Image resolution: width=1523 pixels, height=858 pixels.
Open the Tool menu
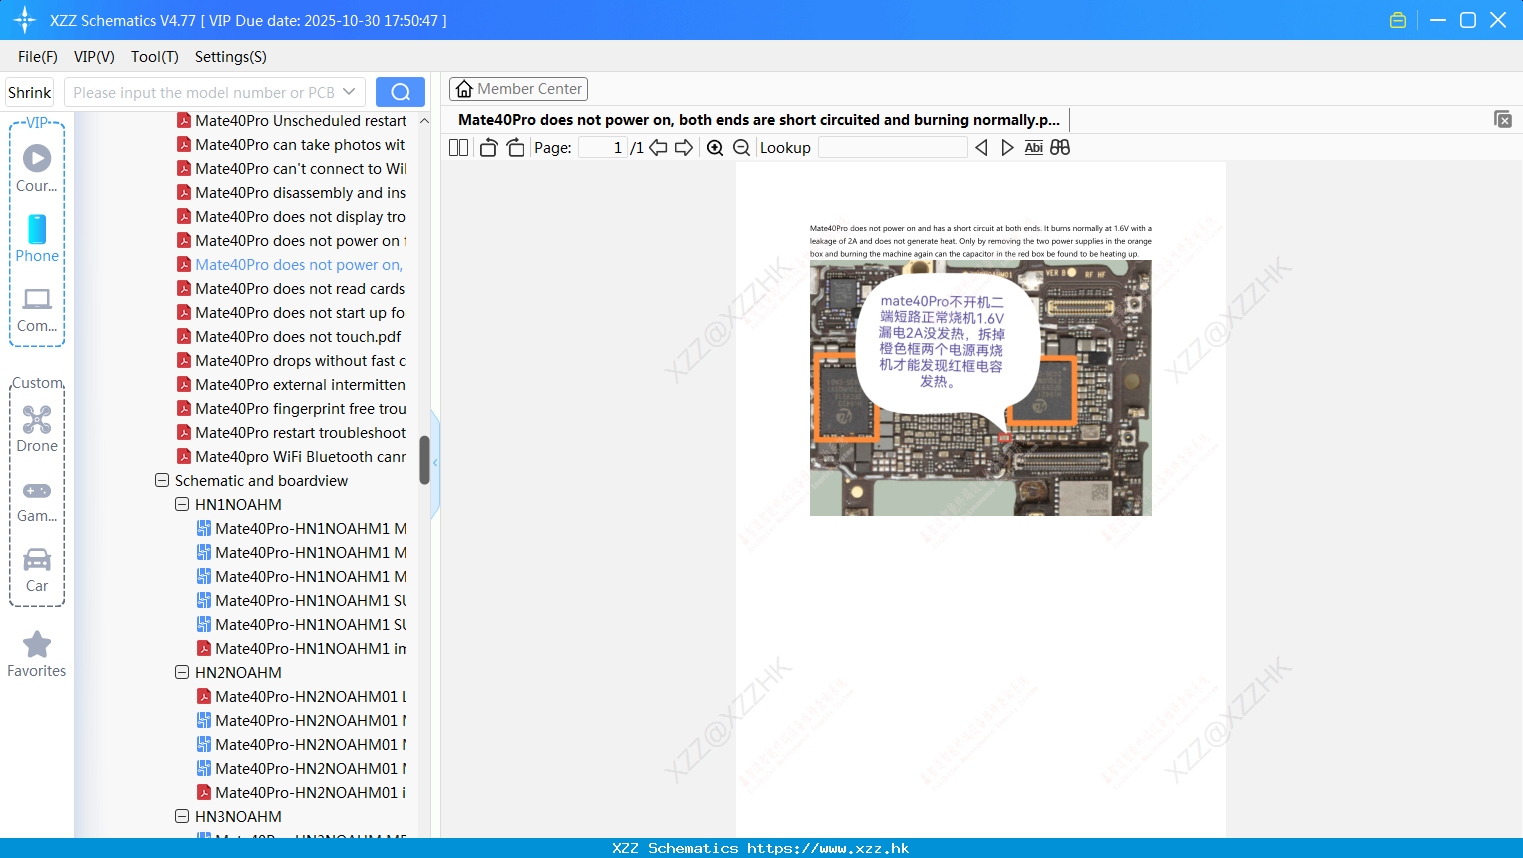(x=155, y=57)
